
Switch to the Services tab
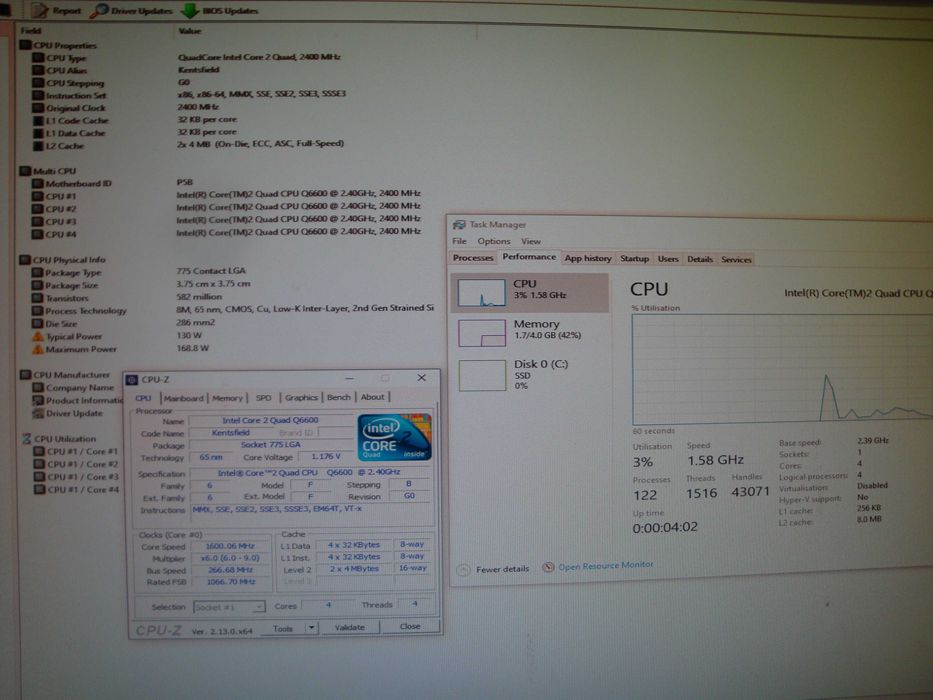pos(736,260)
